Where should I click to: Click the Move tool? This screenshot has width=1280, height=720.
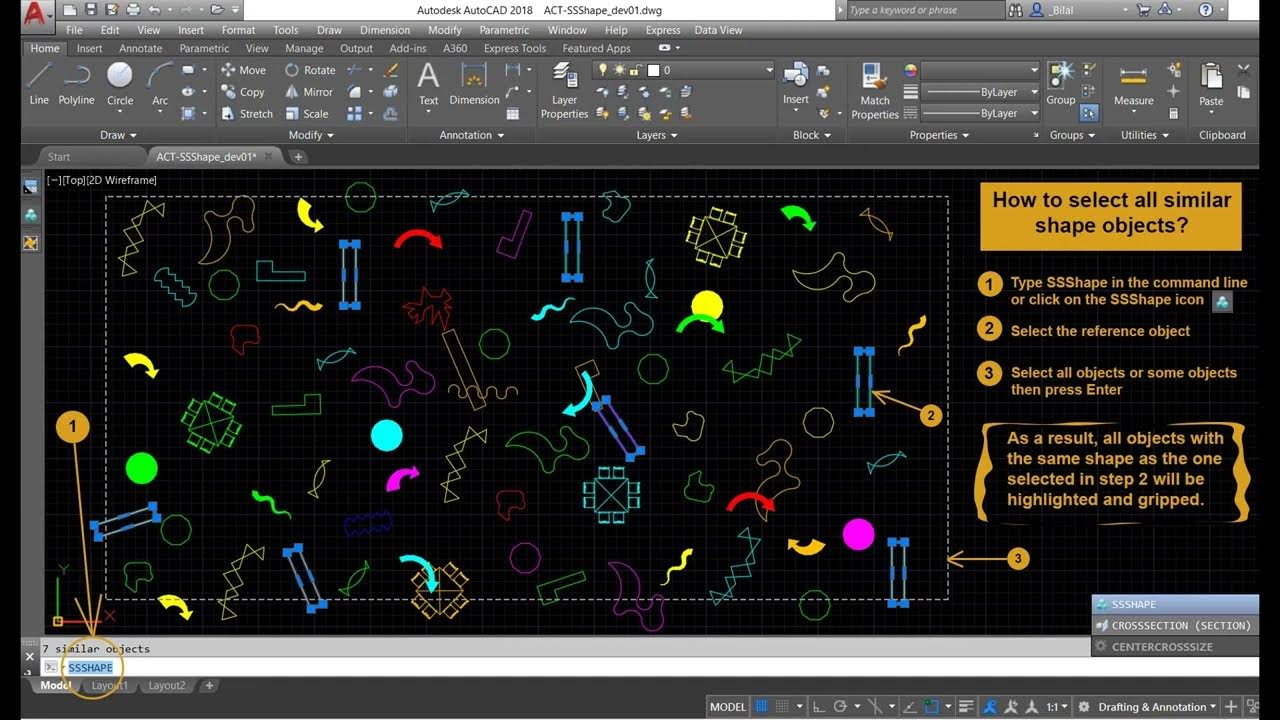pyautogui.click(x=243, y=70)
